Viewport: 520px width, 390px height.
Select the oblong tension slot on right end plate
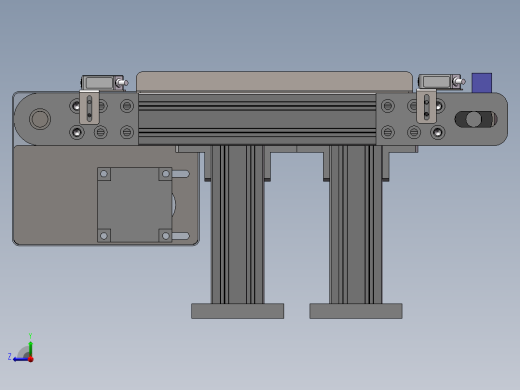coord(476,119)
